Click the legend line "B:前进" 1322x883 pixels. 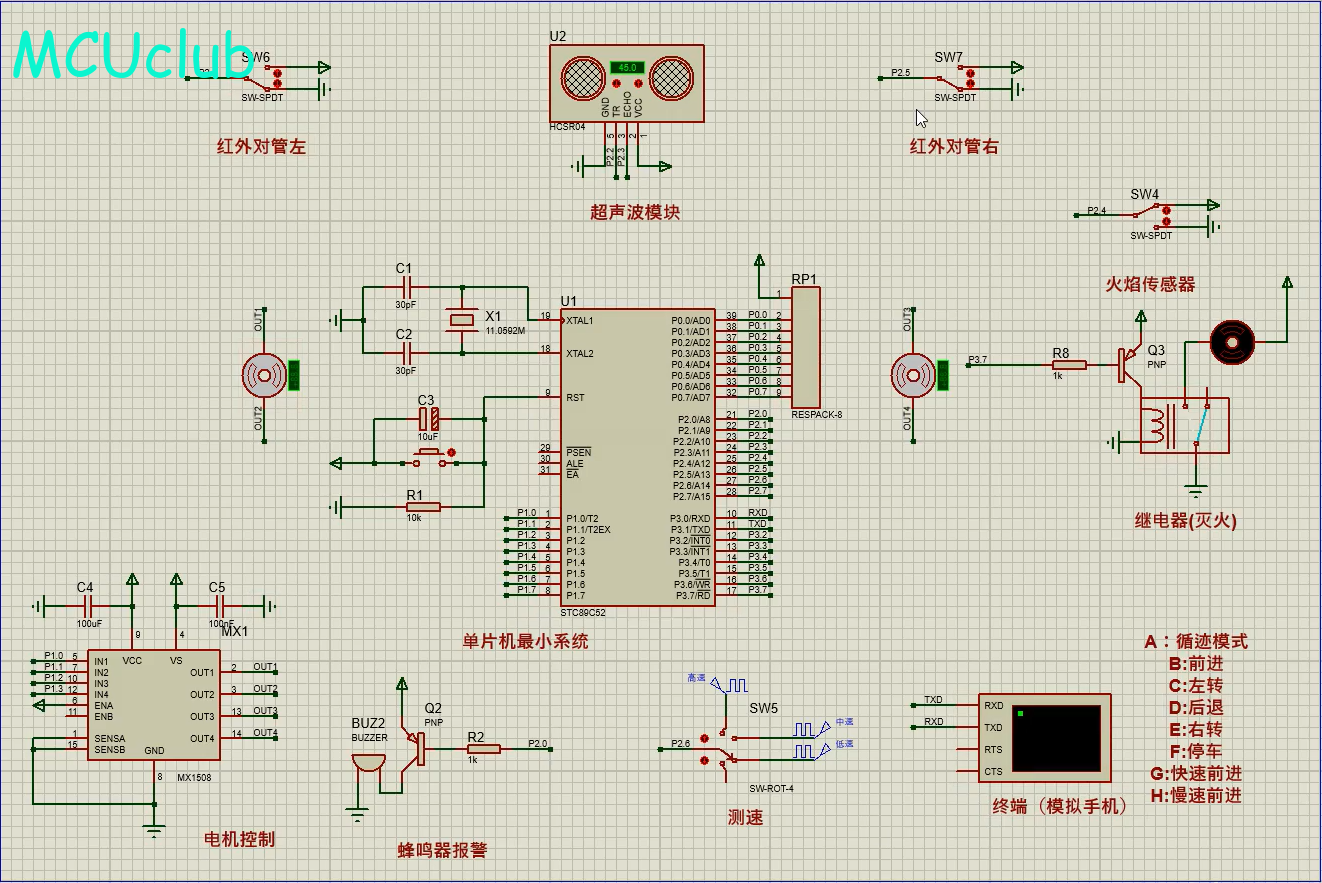tap(1196, 663)
